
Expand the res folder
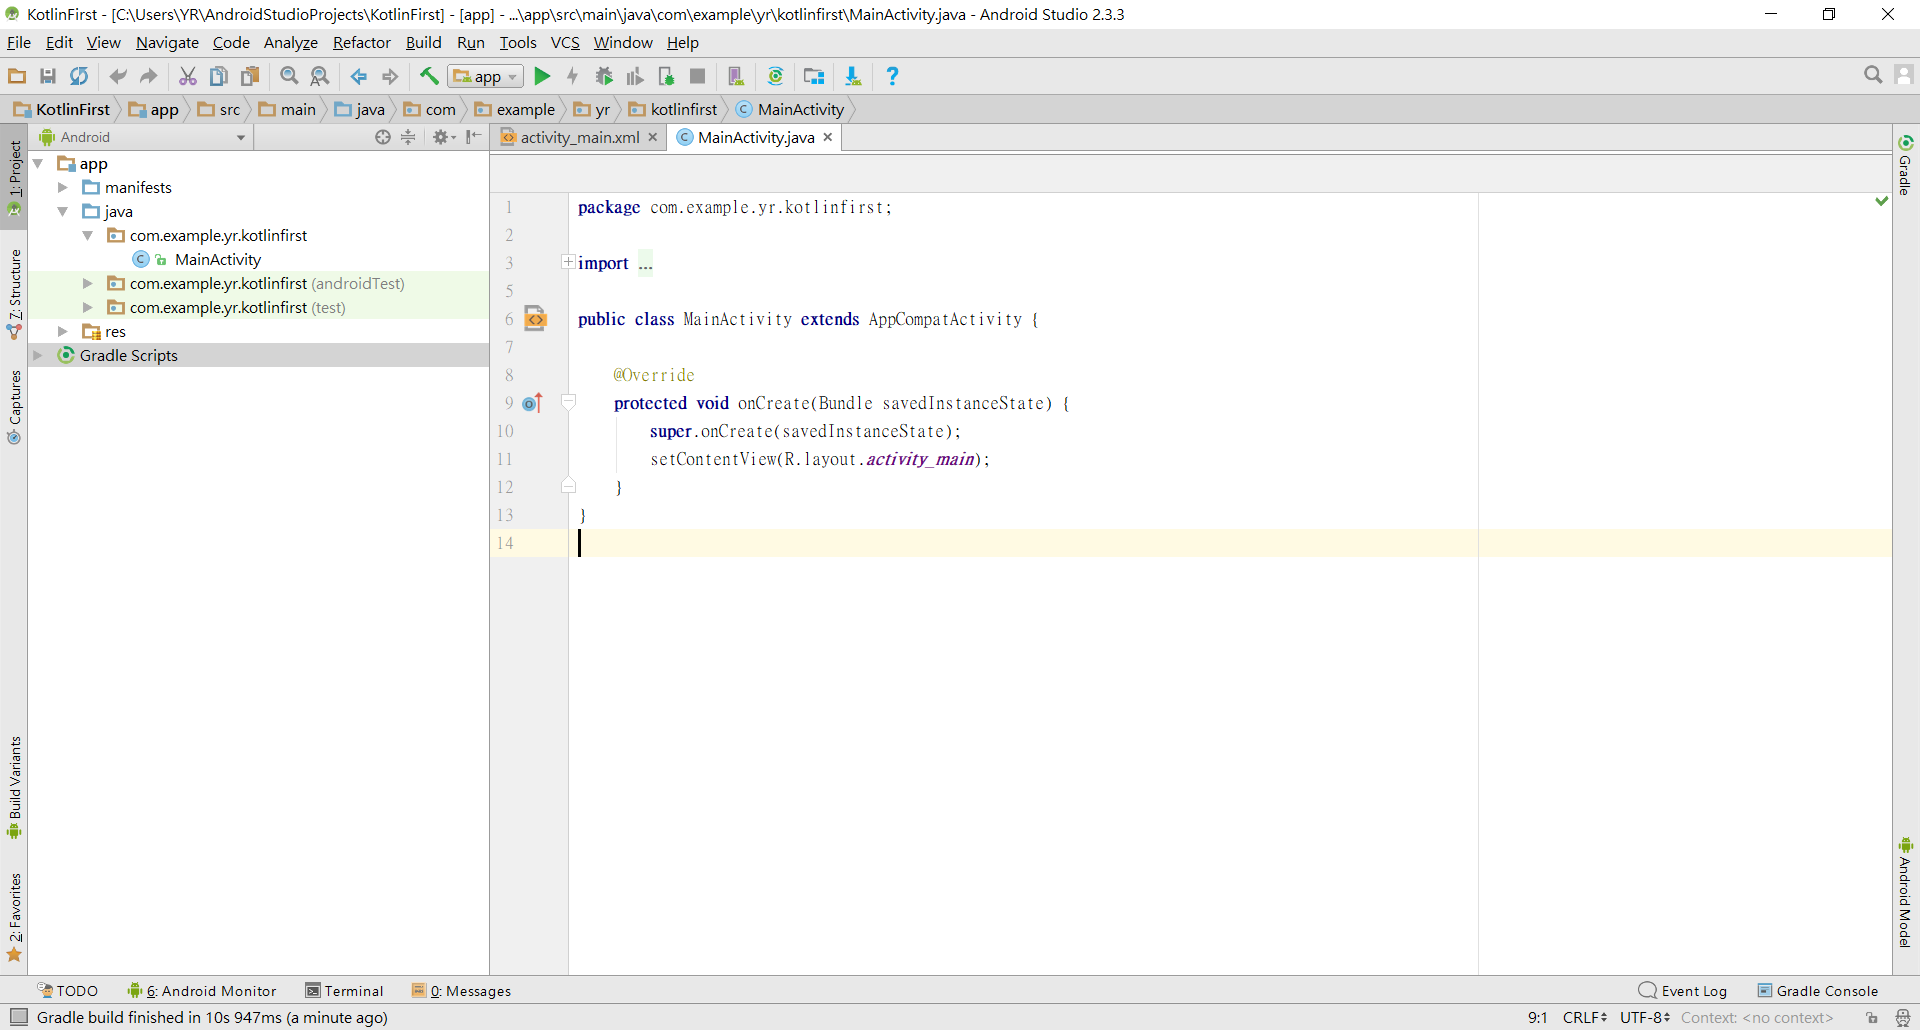coord(63,331)
